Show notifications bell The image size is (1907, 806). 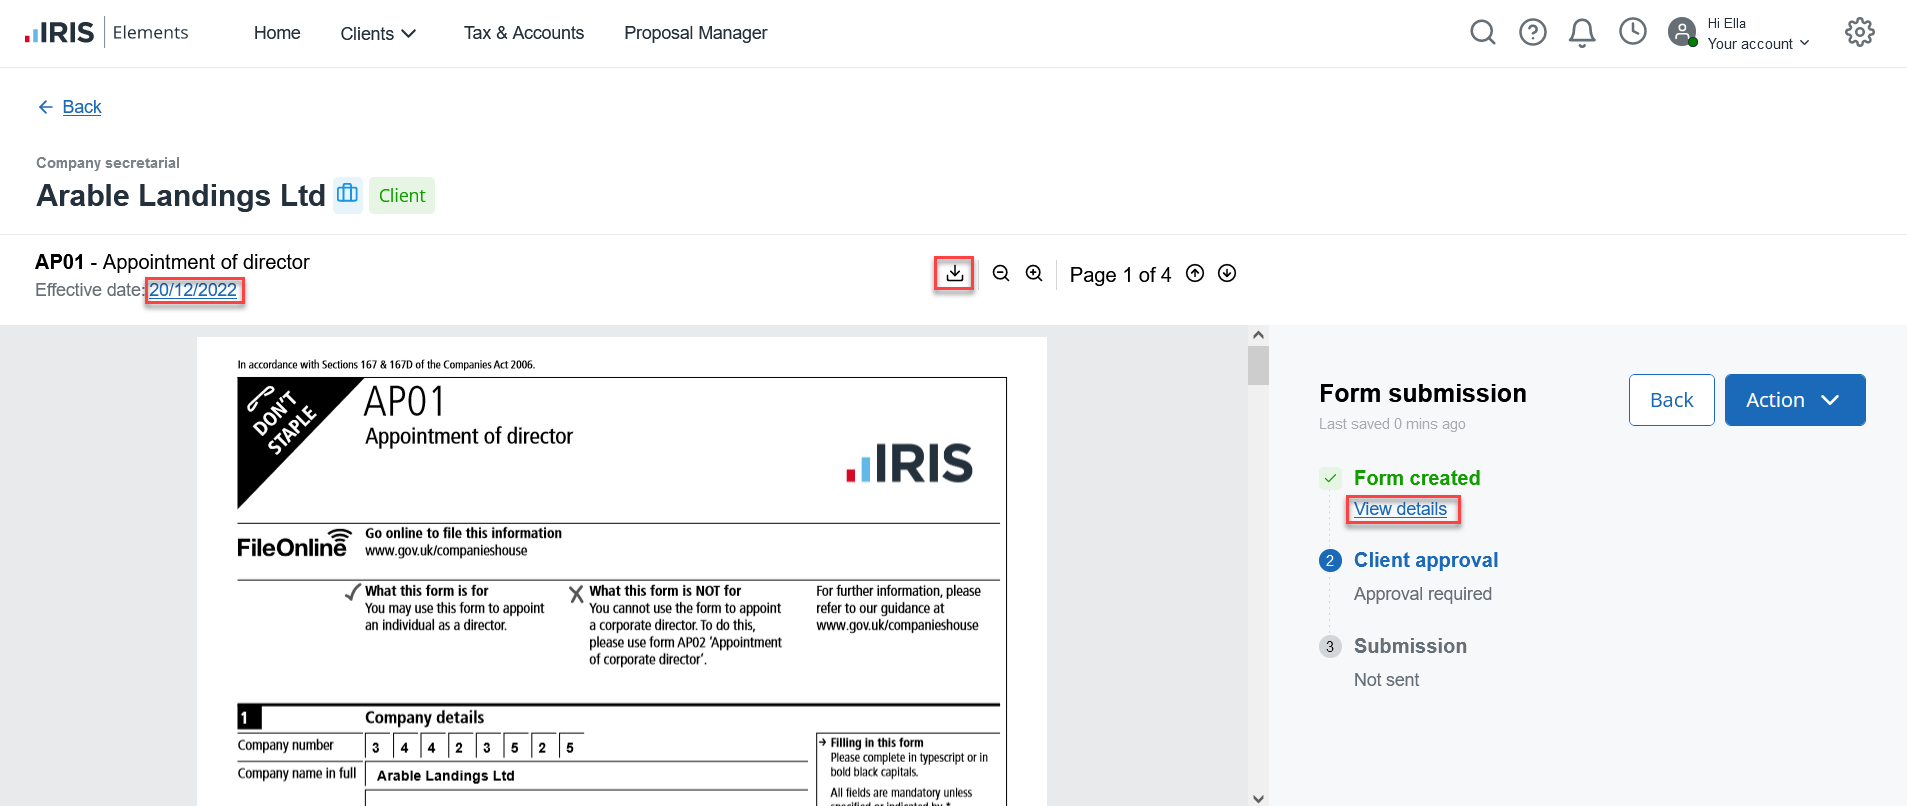click(1582, 33)
